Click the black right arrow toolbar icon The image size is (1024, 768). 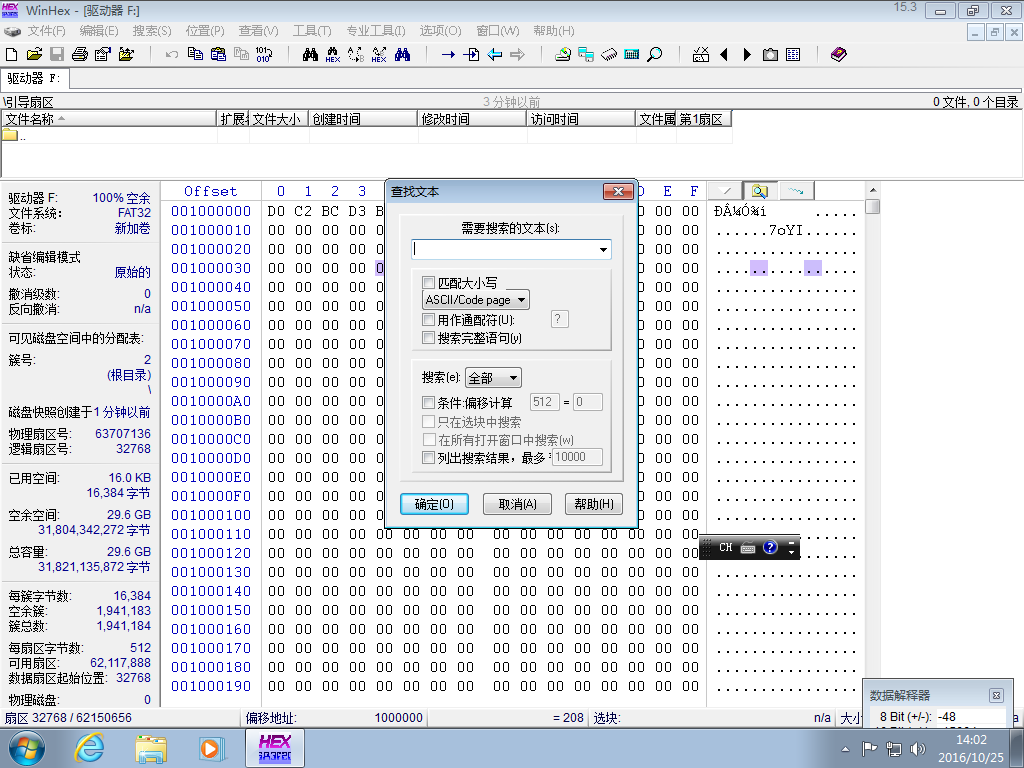(x=747, y=54)
